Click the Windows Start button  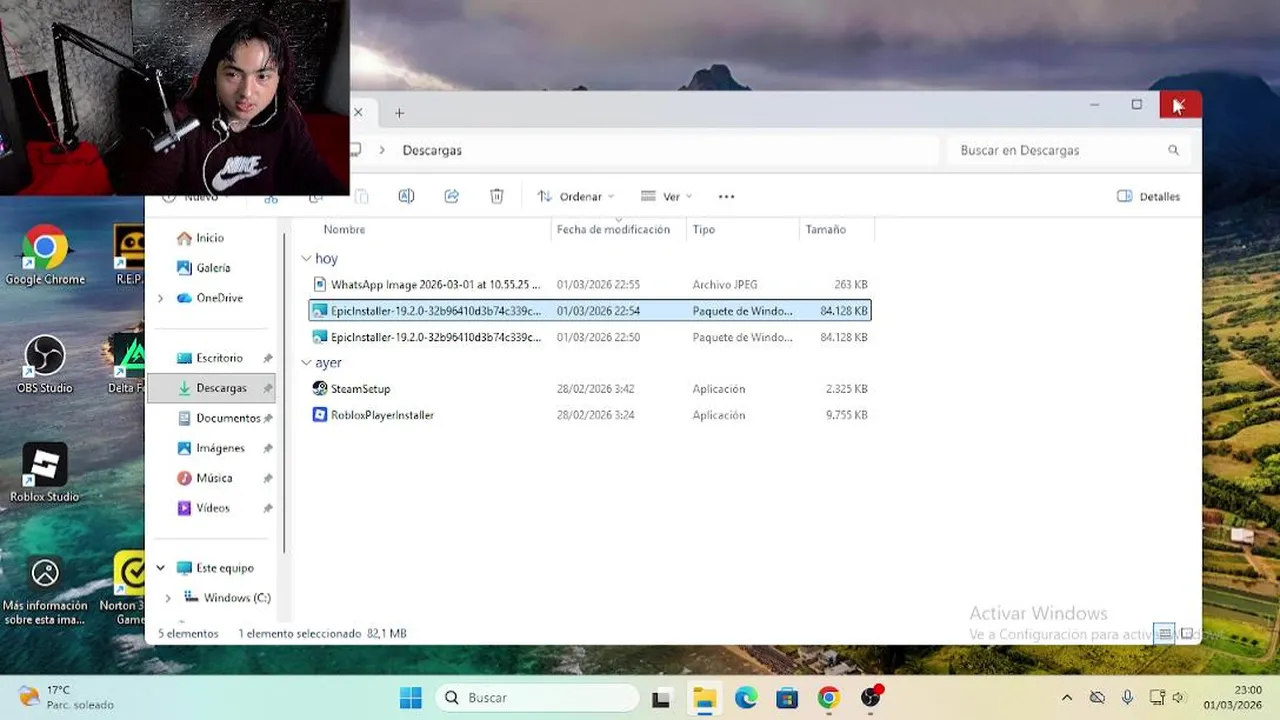coord(411,698)
